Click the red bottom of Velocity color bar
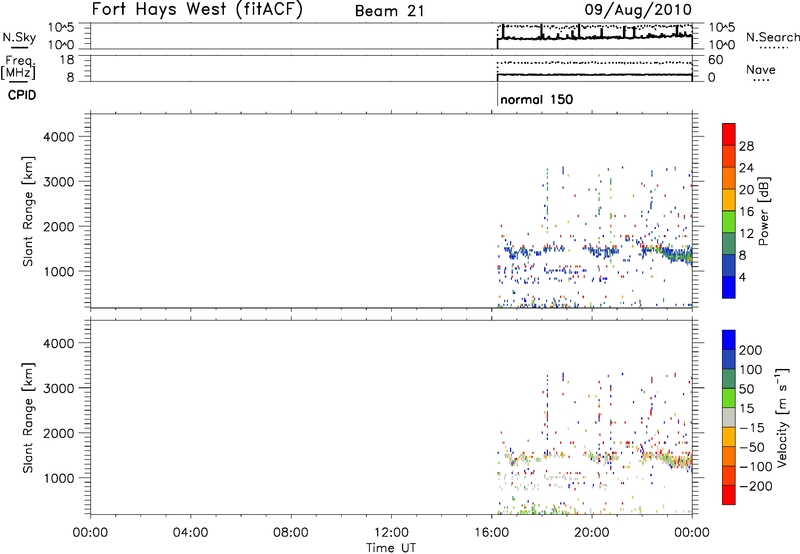 [x=729, y=495]
